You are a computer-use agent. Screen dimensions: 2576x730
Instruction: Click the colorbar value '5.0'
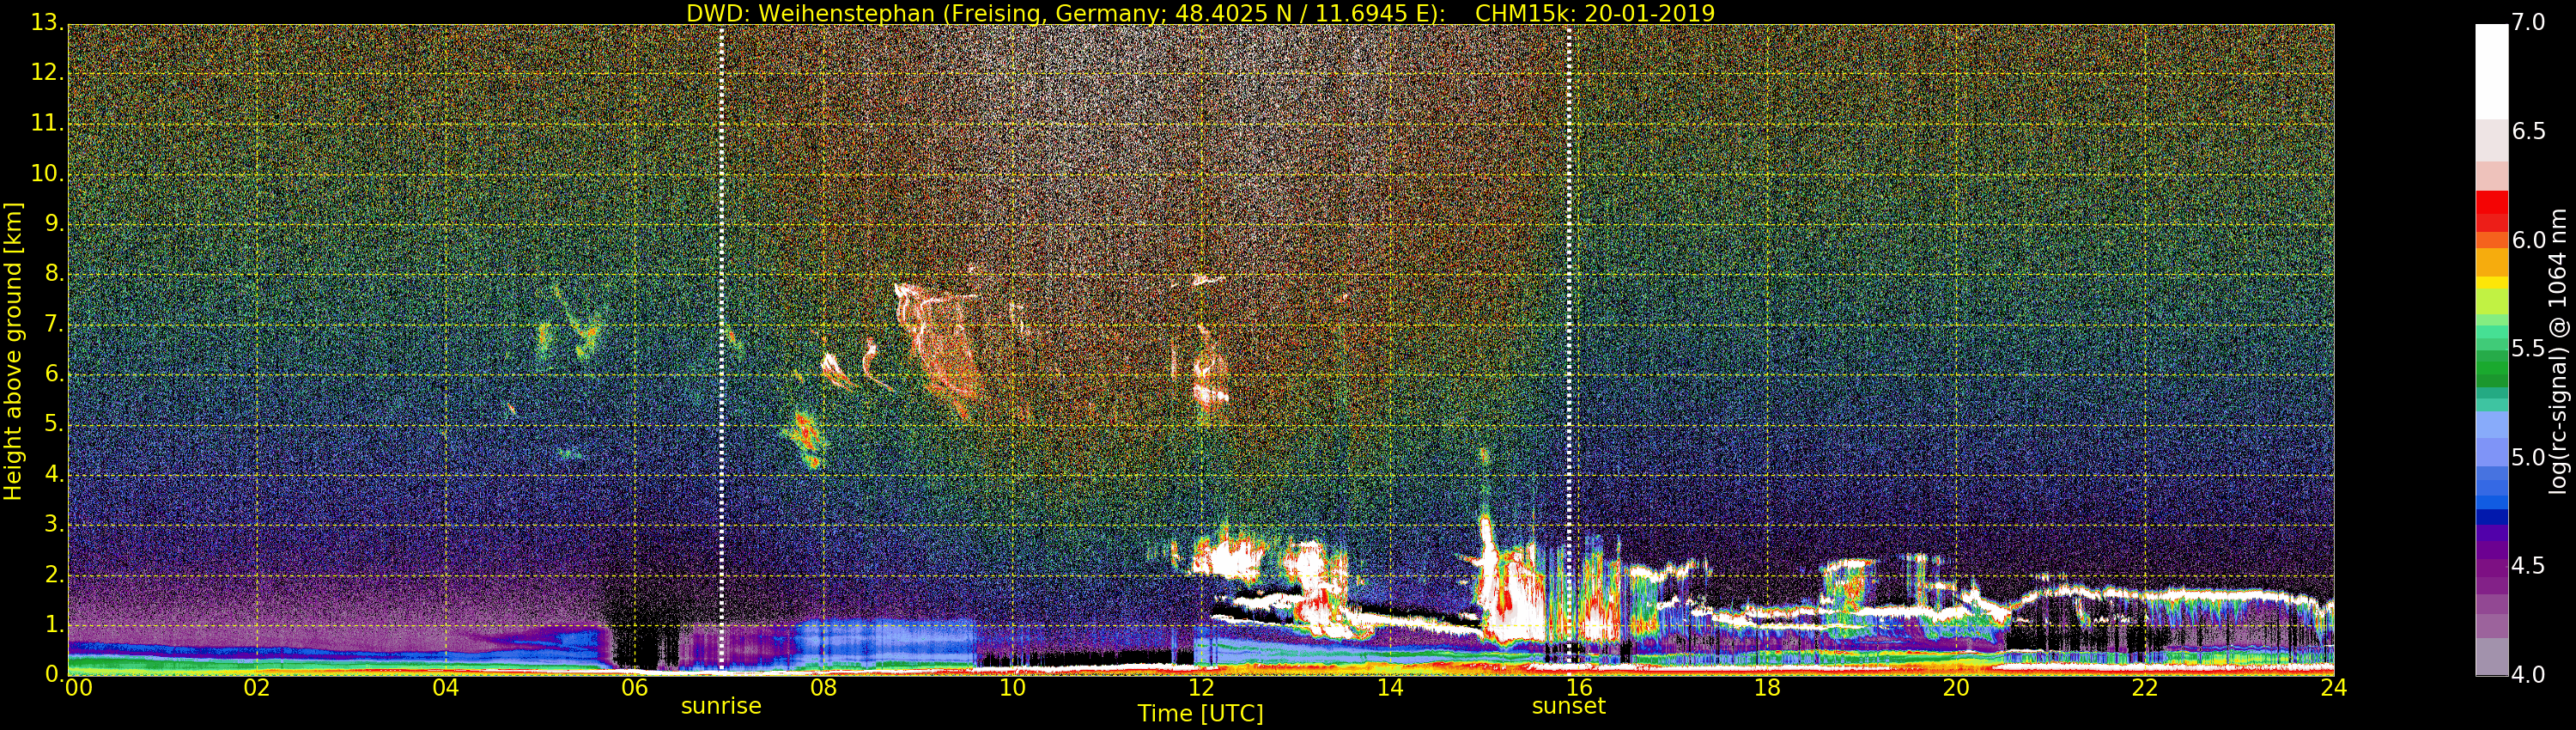coord(2529,457)
